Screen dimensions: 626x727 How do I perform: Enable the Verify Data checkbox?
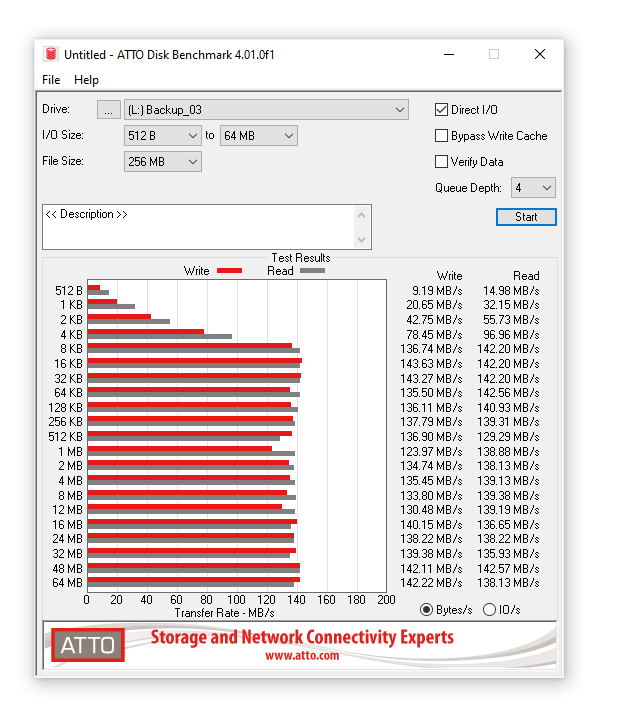[x=441, y=162]
